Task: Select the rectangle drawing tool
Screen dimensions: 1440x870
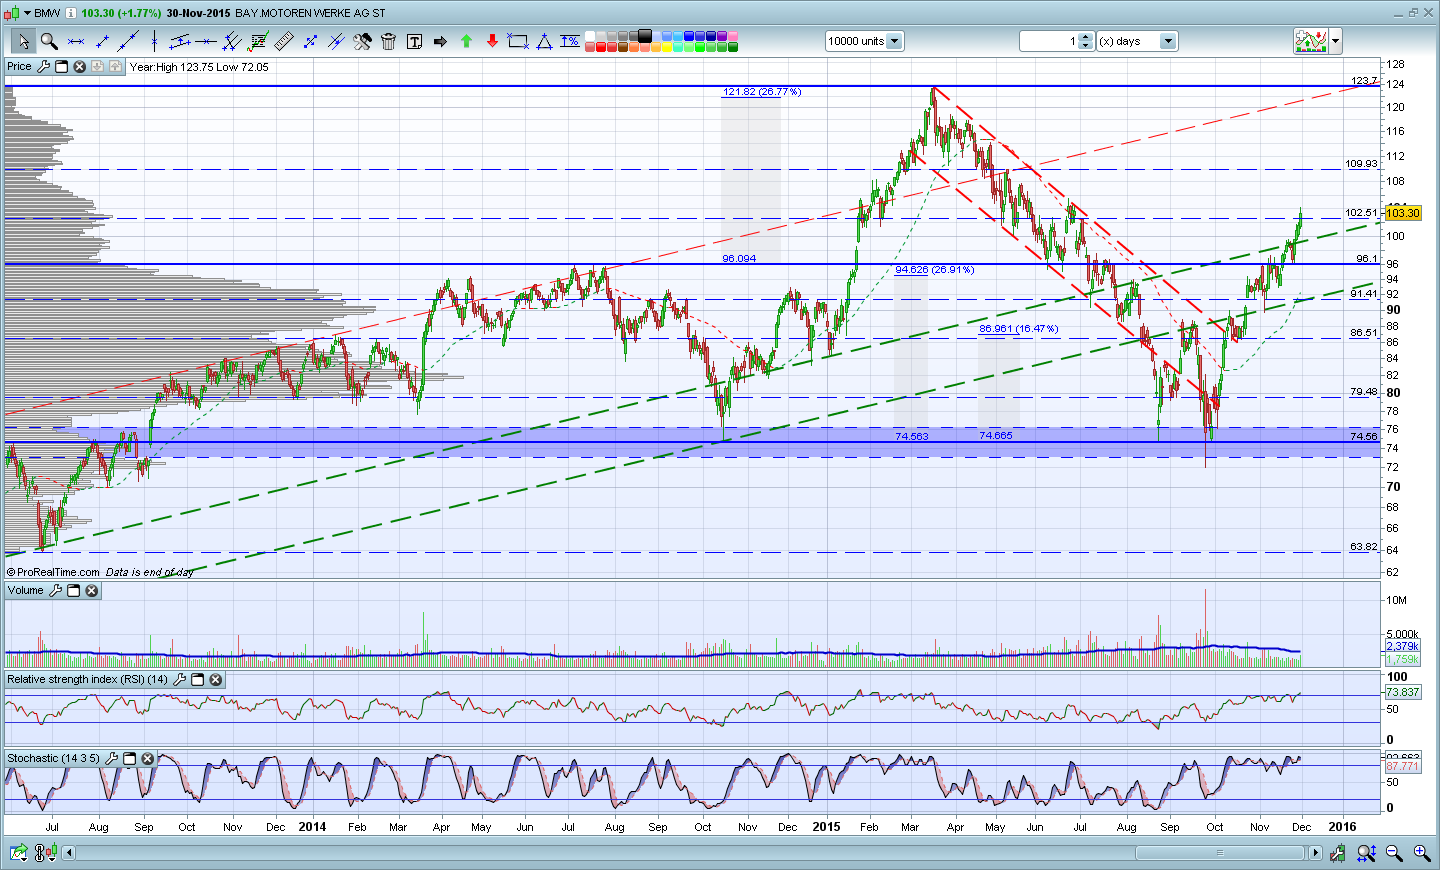Action: click(518, 41)
